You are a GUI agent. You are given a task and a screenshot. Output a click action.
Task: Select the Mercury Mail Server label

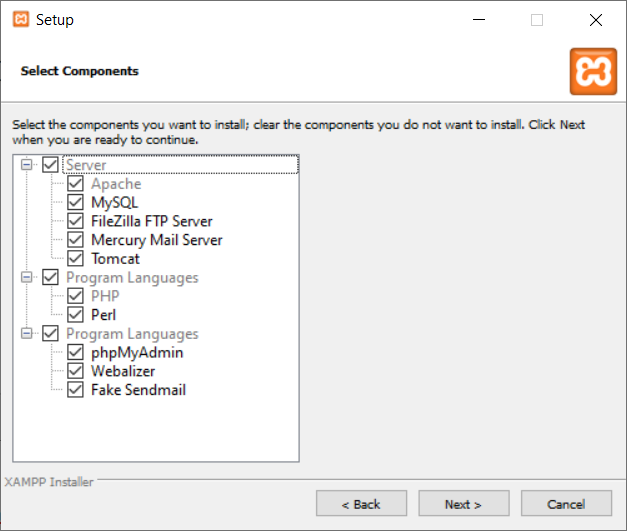point(157,240)
